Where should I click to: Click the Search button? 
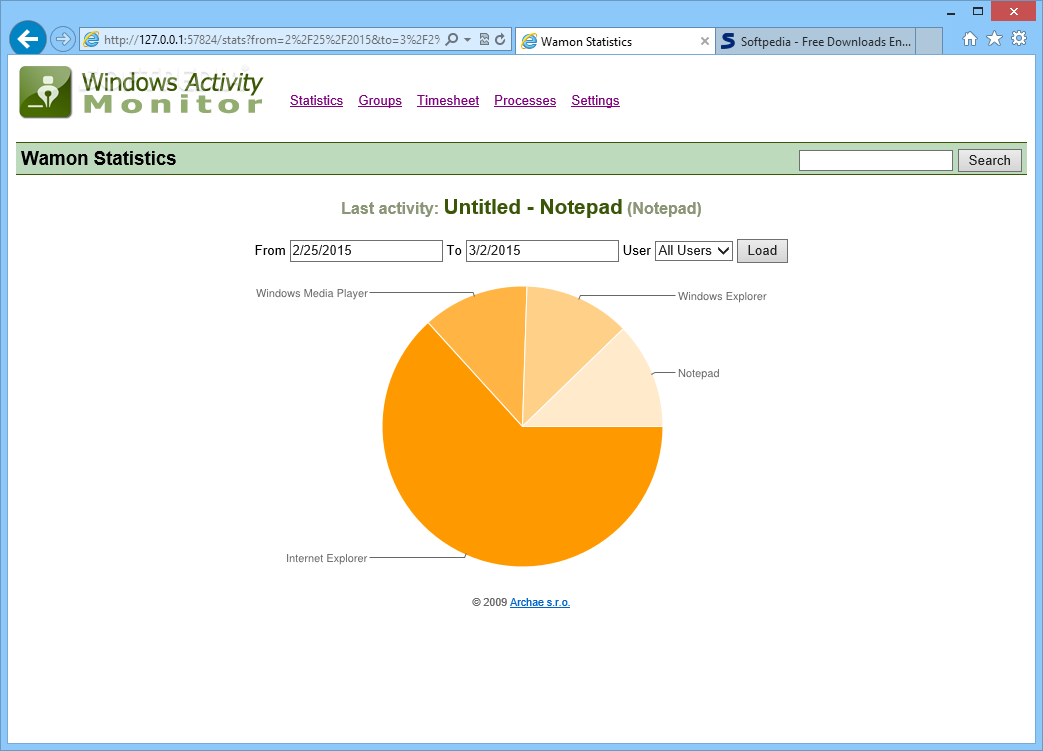(x=990, y=160)
